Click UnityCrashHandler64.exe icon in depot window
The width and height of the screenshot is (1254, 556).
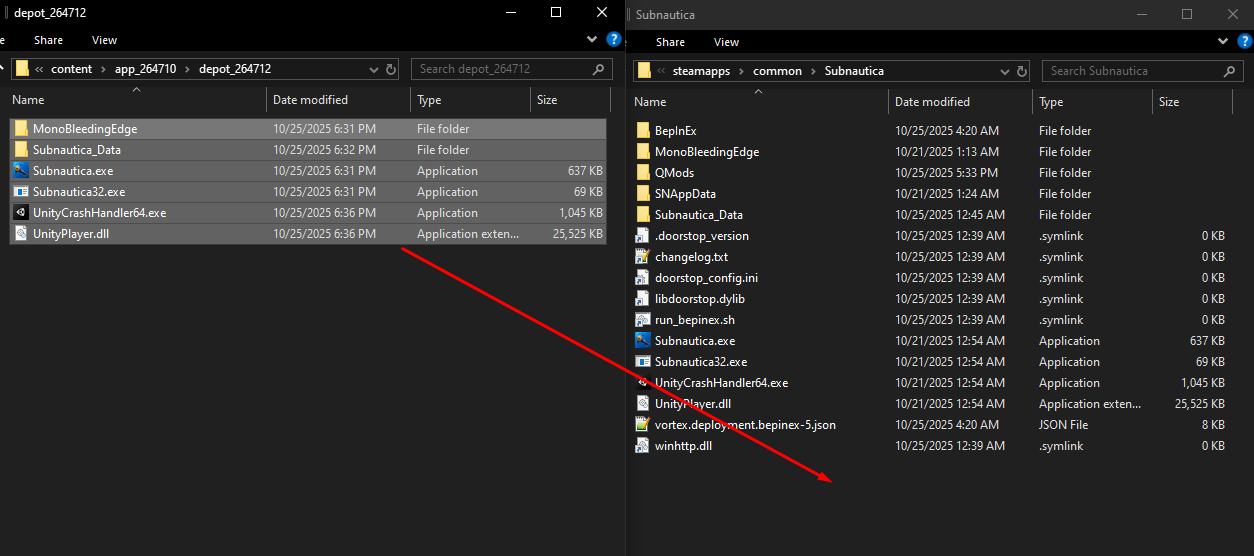point(21,213)
